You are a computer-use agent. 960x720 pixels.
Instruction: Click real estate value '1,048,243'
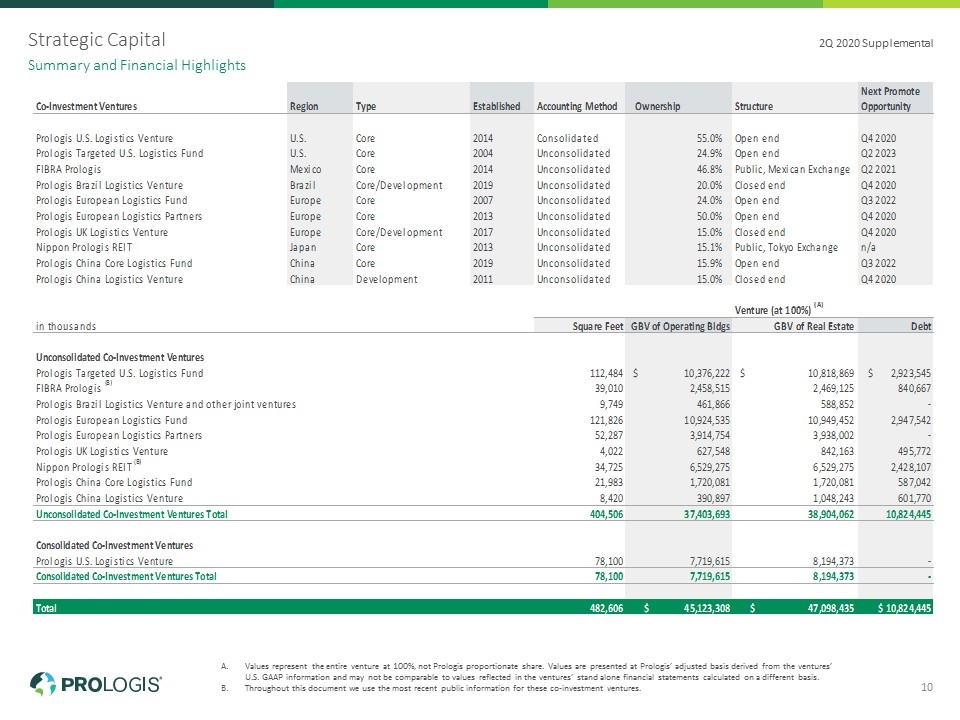pyautogui.click(x=833, y=499)
